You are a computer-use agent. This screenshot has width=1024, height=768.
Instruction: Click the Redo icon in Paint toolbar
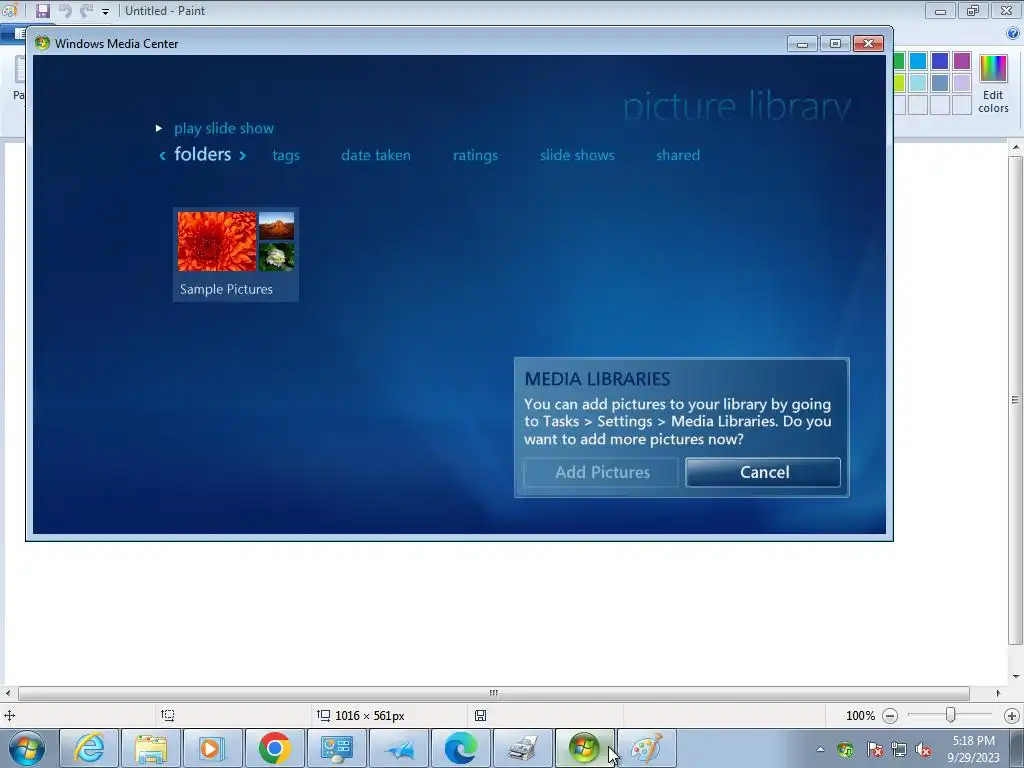click(86, 10)
